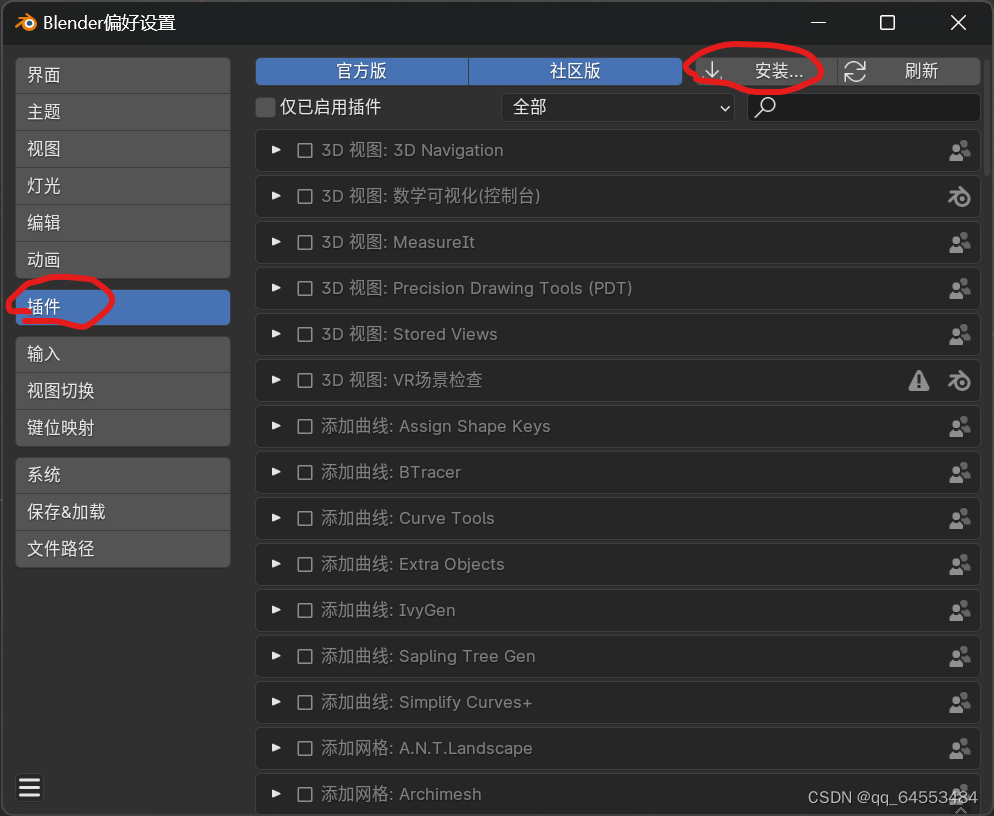Enable the BTracer add-on checkbox
Image resolution: width=994 pixels, height=816 pixels.
click(x=305, y=472)
